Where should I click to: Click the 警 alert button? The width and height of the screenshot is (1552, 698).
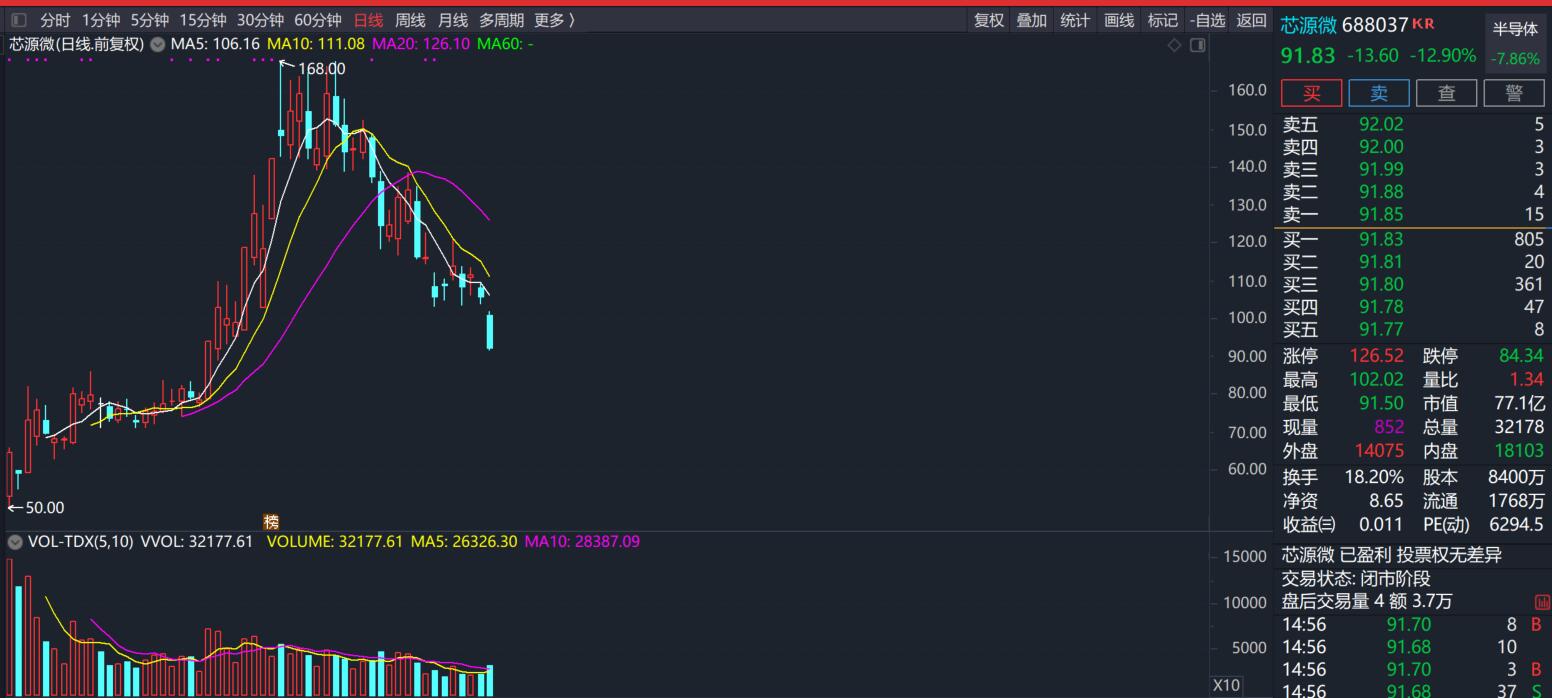coord(1514,93)
